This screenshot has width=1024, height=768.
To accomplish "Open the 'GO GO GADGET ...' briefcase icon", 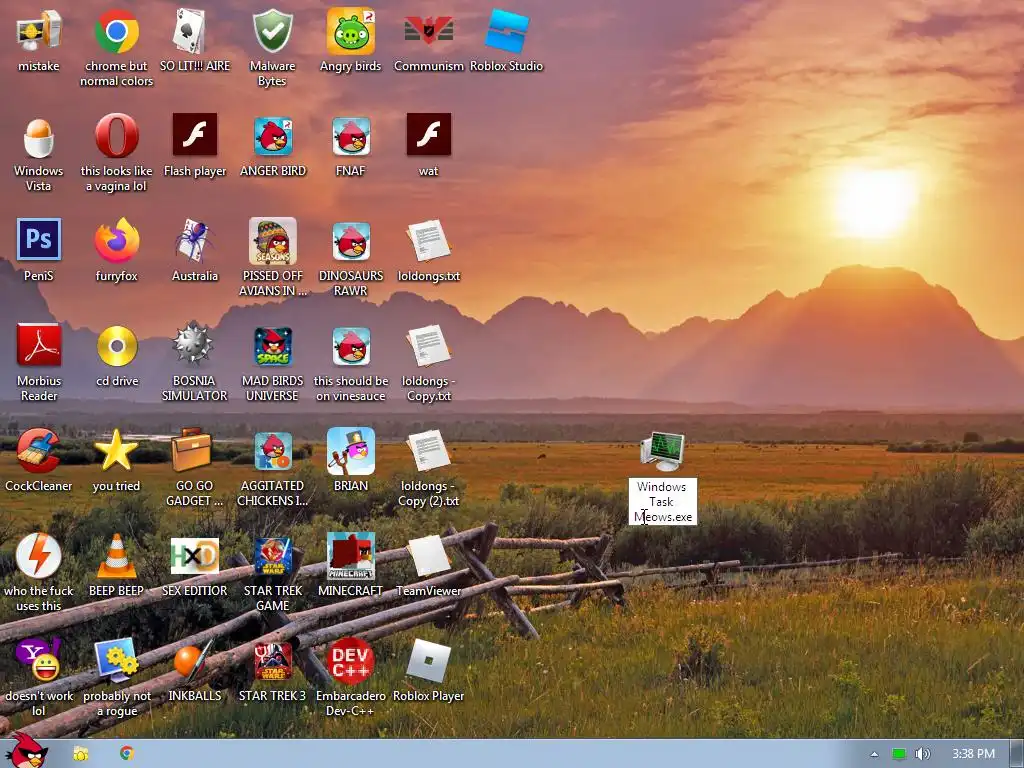I will pos(191,450).
